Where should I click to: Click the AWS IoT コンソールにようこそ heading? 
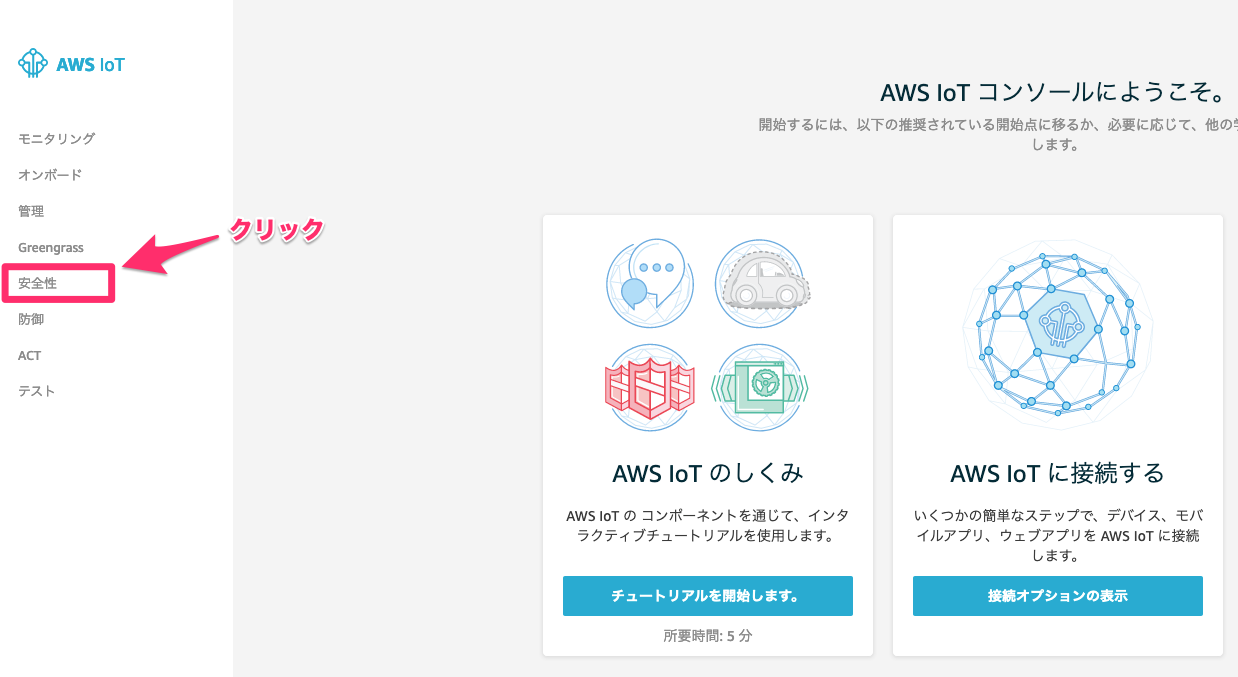1053,93
